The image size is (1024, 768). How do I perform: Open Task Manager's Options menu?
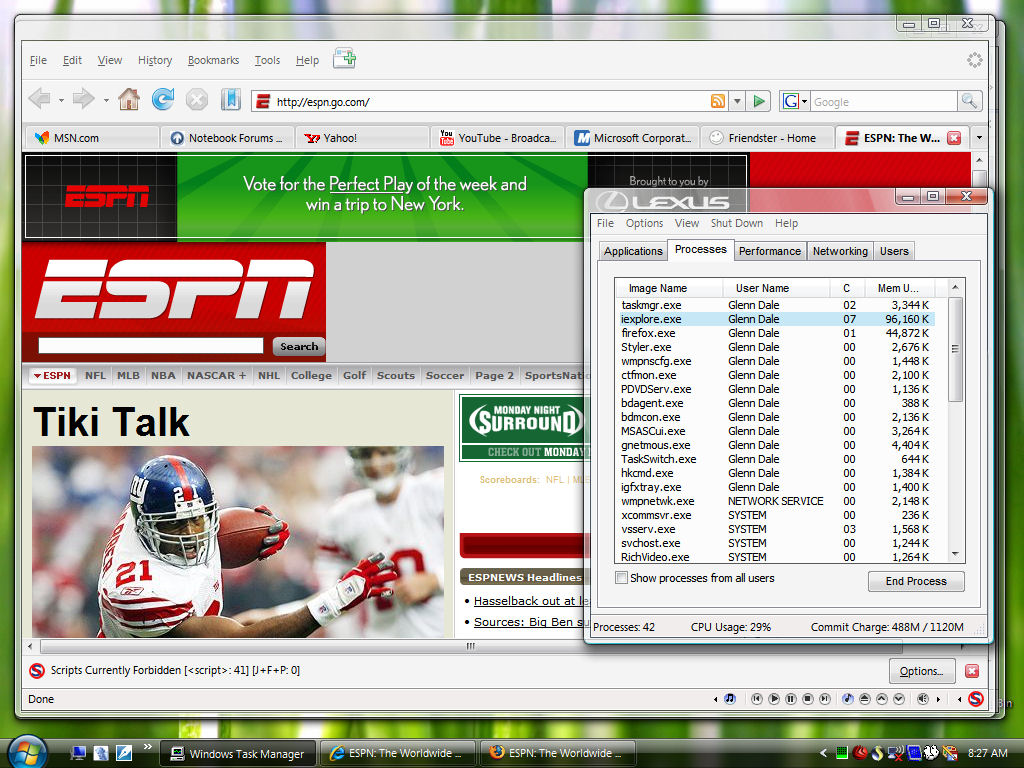644,223
